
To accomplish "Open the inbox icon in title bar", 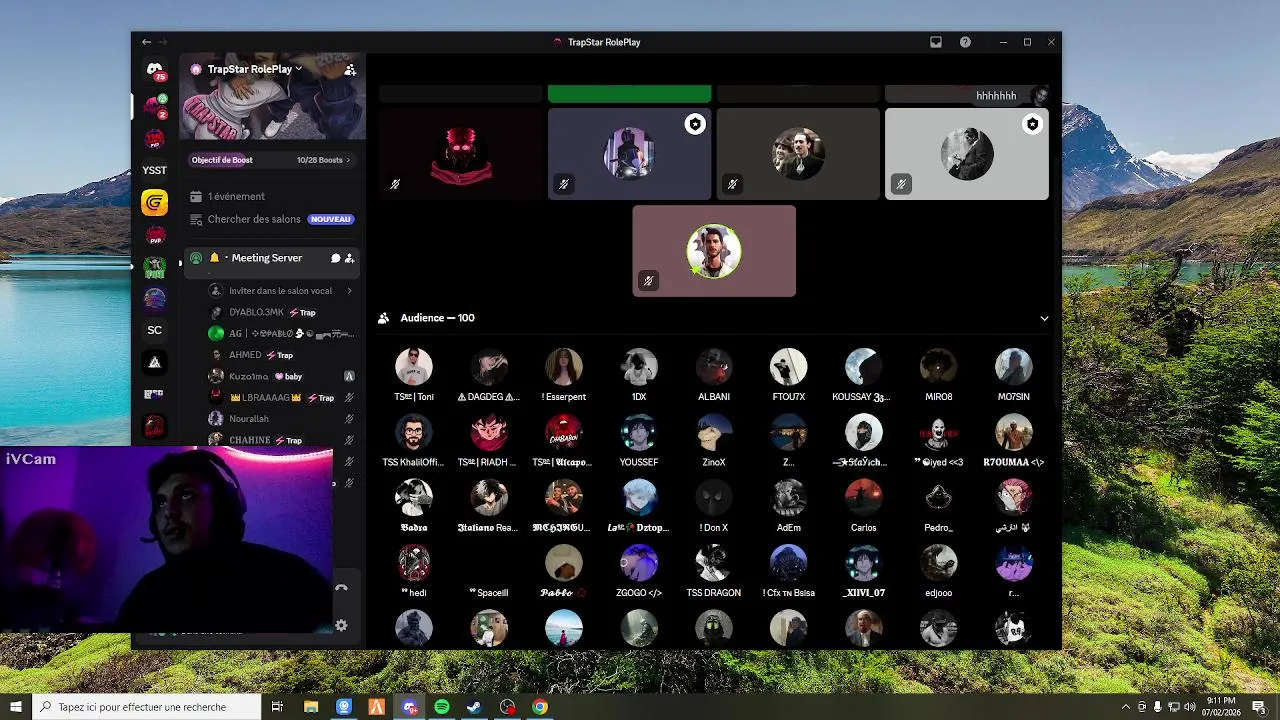I will (x=936, y=42).
